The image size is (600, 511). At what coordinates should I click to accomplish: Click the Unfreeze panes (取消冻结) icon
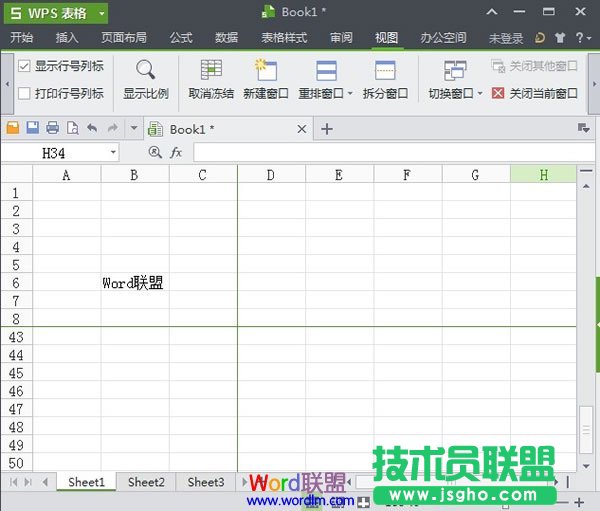(211, 70)
